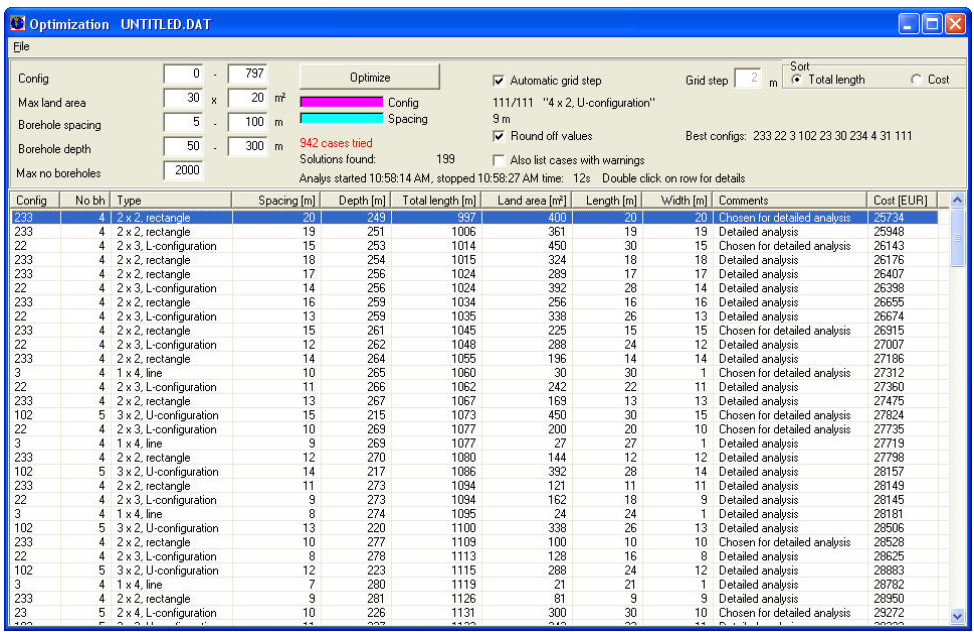This screenshot has width=974, height=632.
Task: Select the first 2 x 3, L-configuration row
Action: tap(166, 246)
